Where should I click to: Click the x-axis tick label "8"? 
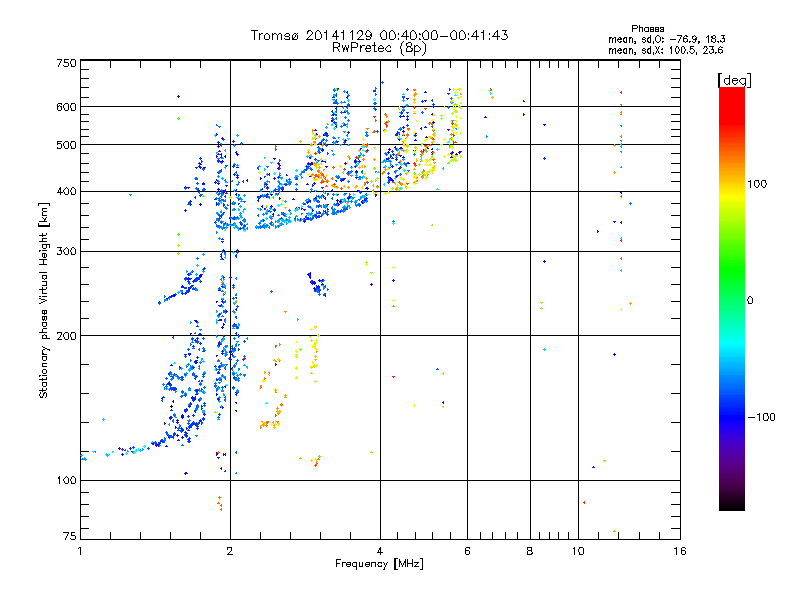coord(530,551)
